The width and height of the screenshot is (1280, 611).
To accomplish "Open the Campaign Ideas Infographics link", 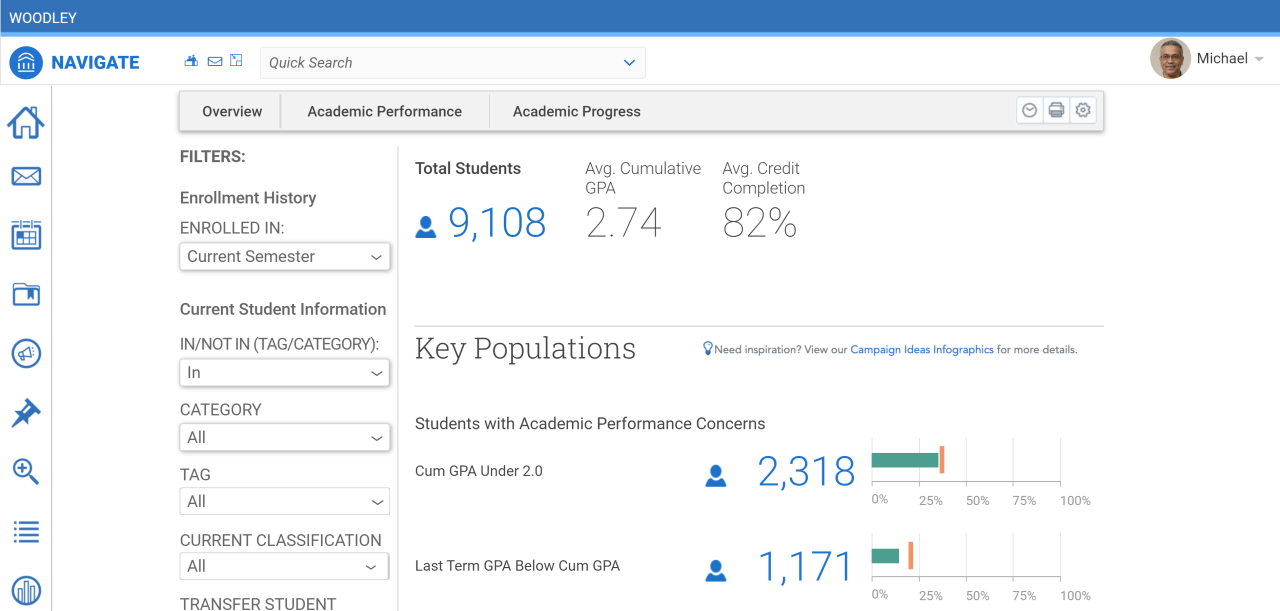I will pos(921,350).
